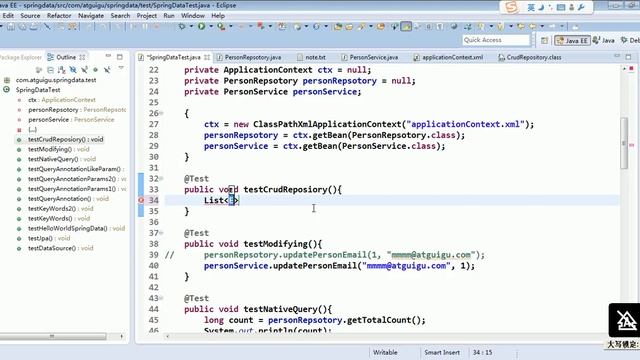Open Debug dropdown arrow beside bug icon
Viewport: 640px width, 360px height.
[x=191, y=27]
